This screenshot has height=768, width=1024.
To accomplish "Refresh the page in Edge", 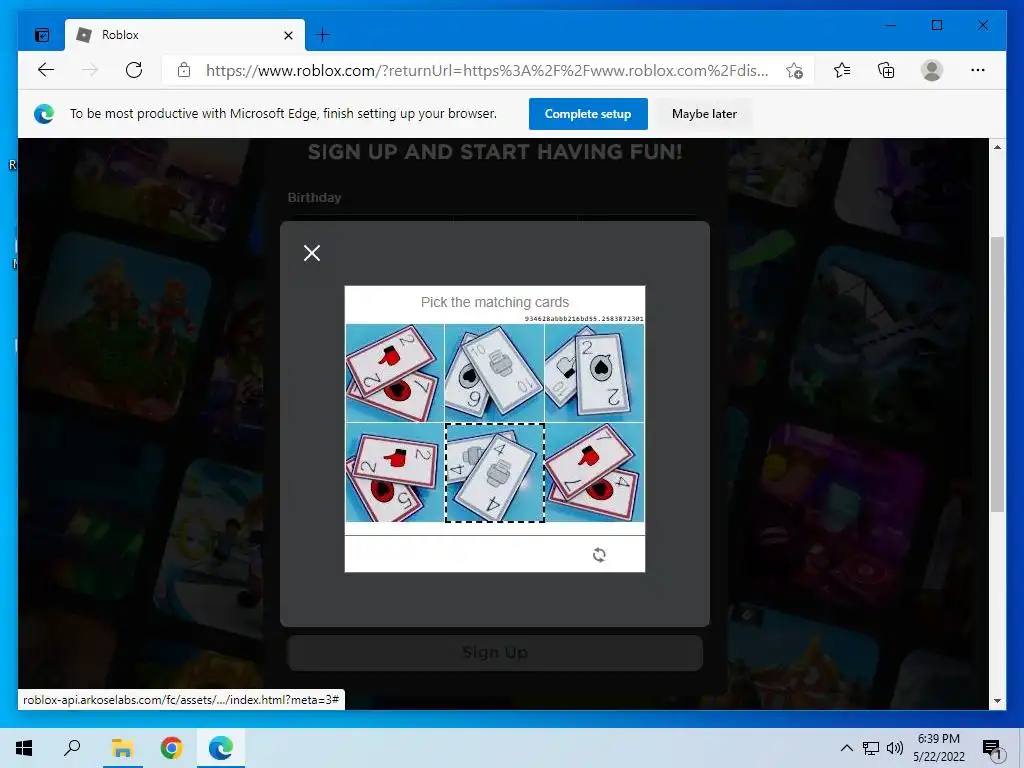I will click(x=134, y=70).
